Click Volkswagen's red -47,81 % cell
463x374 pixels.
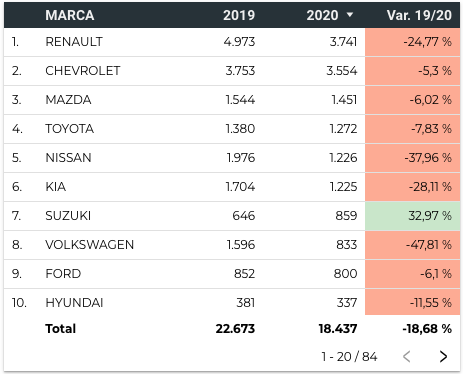413,245
